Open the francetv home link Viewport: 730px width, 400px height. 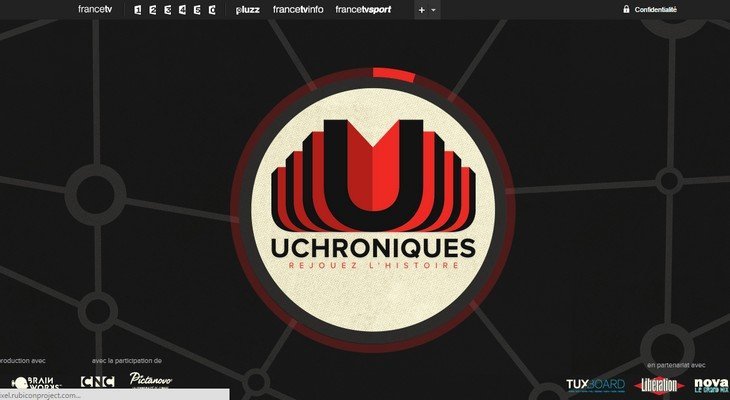pos(95,9)
